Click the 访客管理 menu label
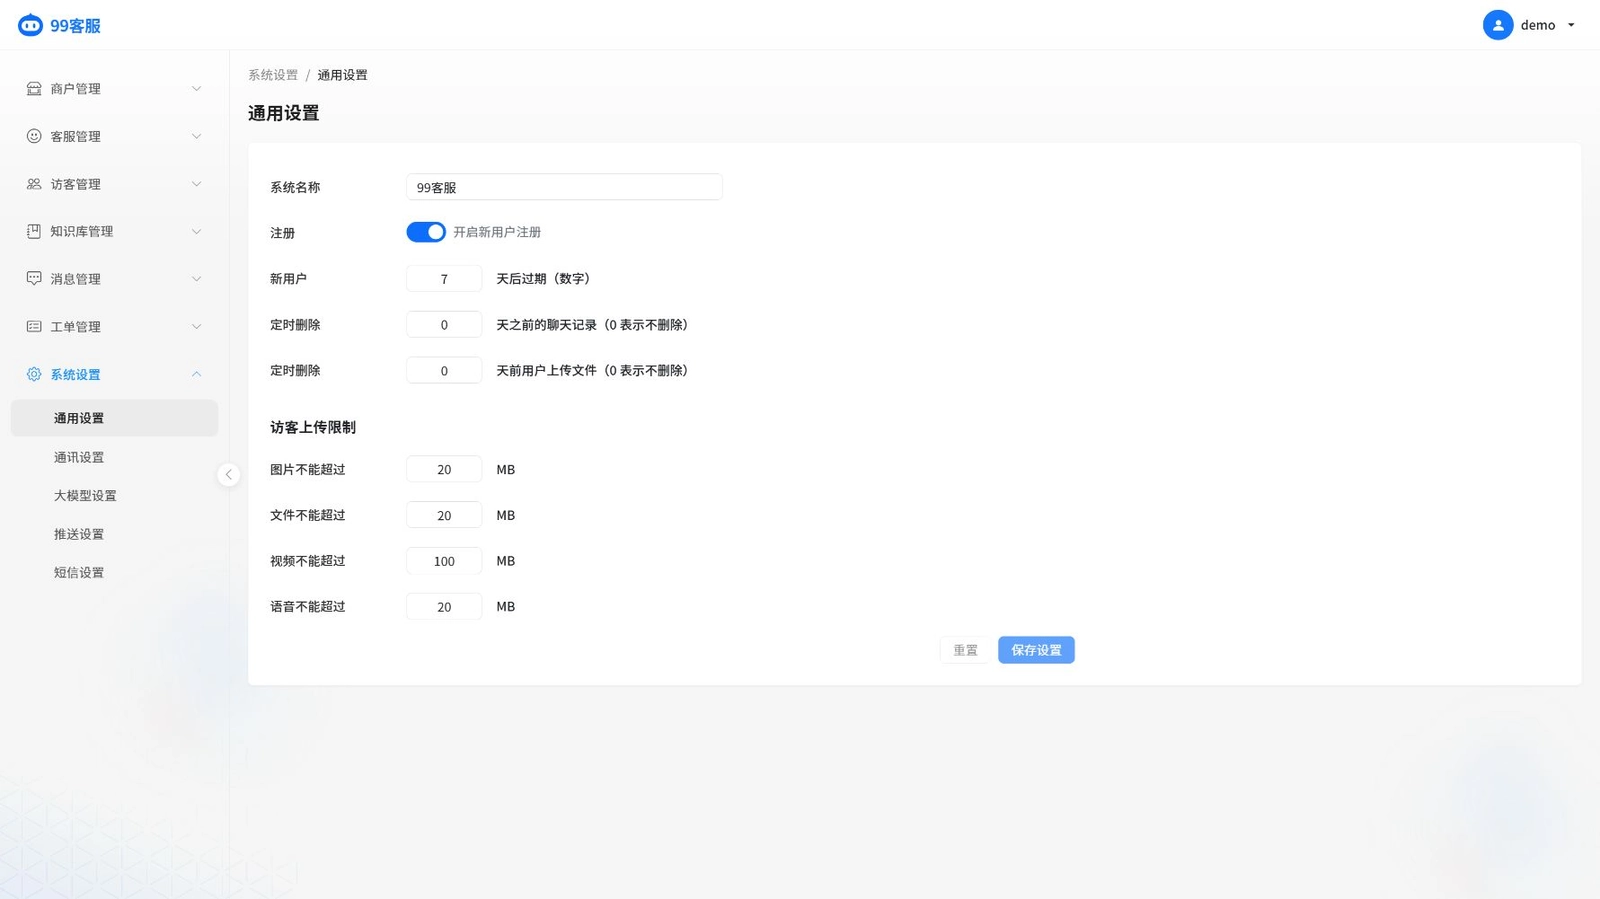The image size is (1600, 899). point(76,184)
